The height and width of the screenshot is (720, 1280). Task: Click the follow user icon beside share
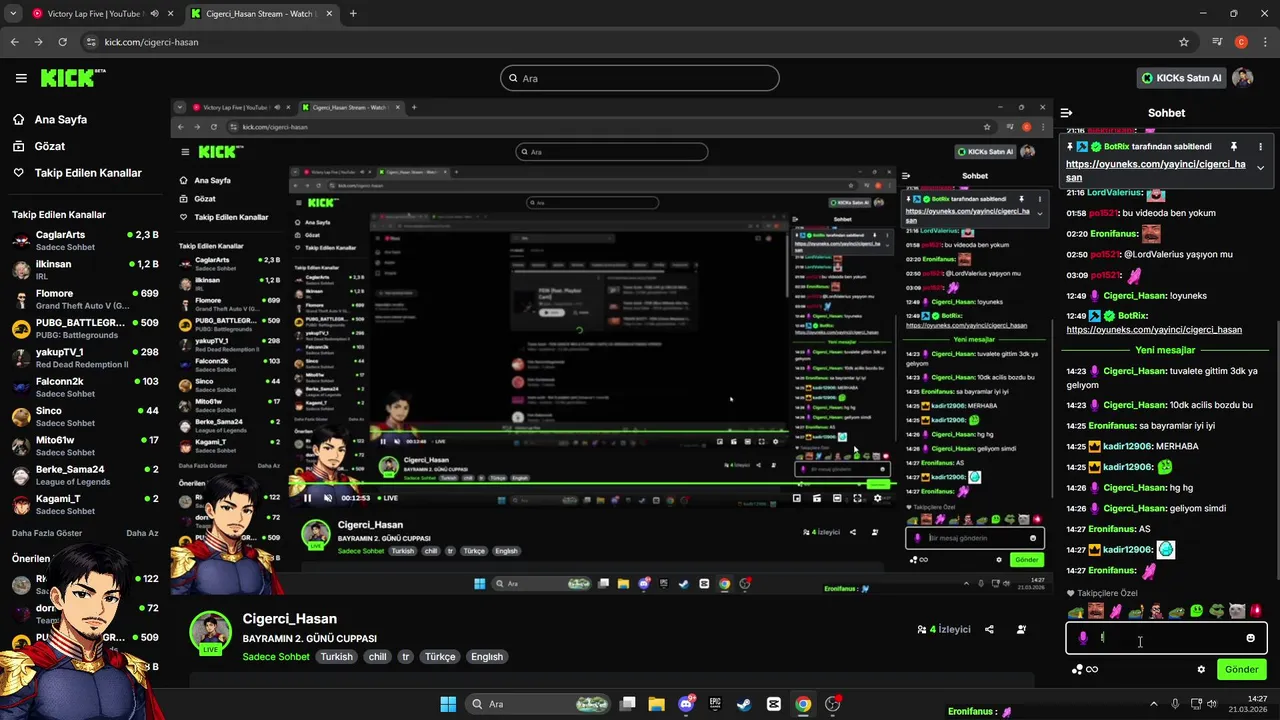click(x=1021, y=629)
